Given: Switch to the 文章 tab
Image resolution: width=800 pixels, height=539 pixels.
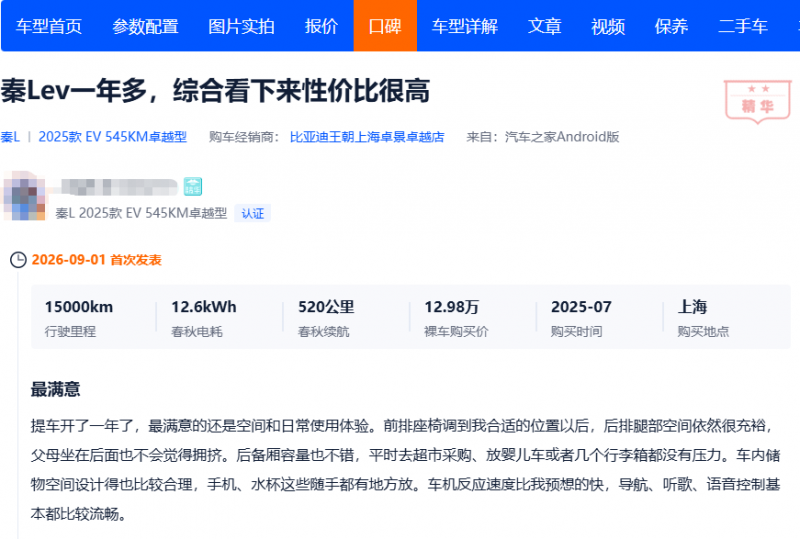Looking at the screenshot, I should pos(544,26).
